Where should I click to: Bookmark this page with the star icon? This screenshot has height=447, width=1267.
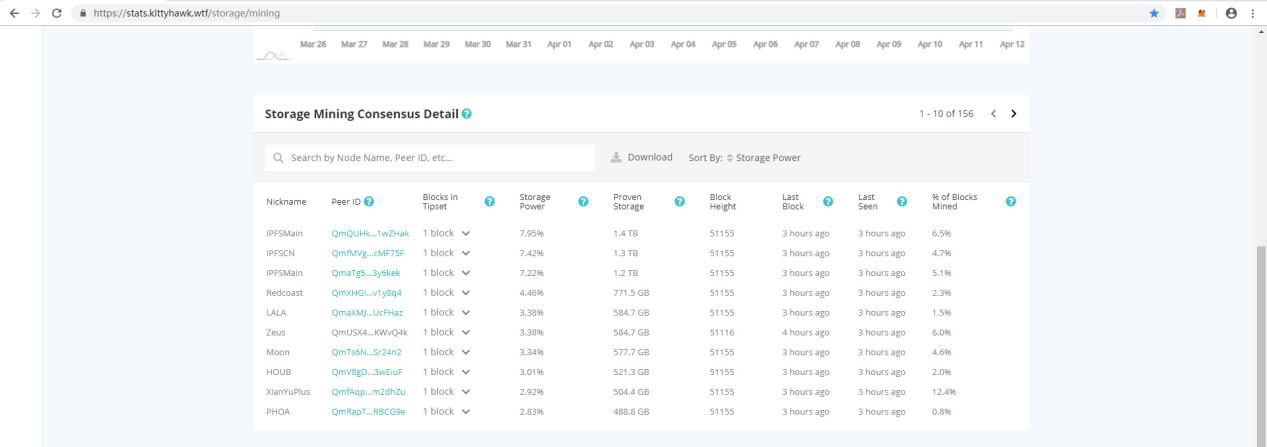(x=1155, y=13)
